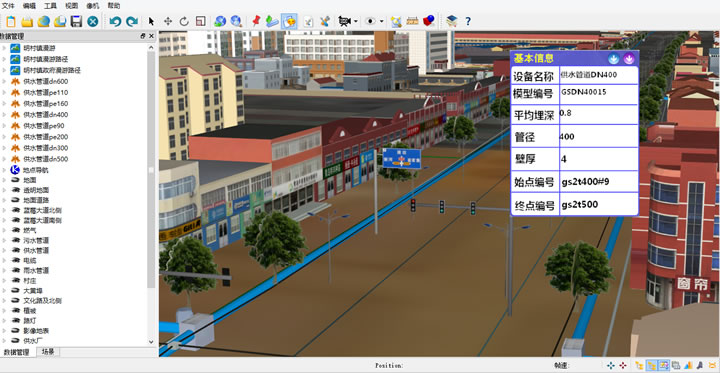
Task: Expand the 污水管道 tree node
Action: coord(4,240)
